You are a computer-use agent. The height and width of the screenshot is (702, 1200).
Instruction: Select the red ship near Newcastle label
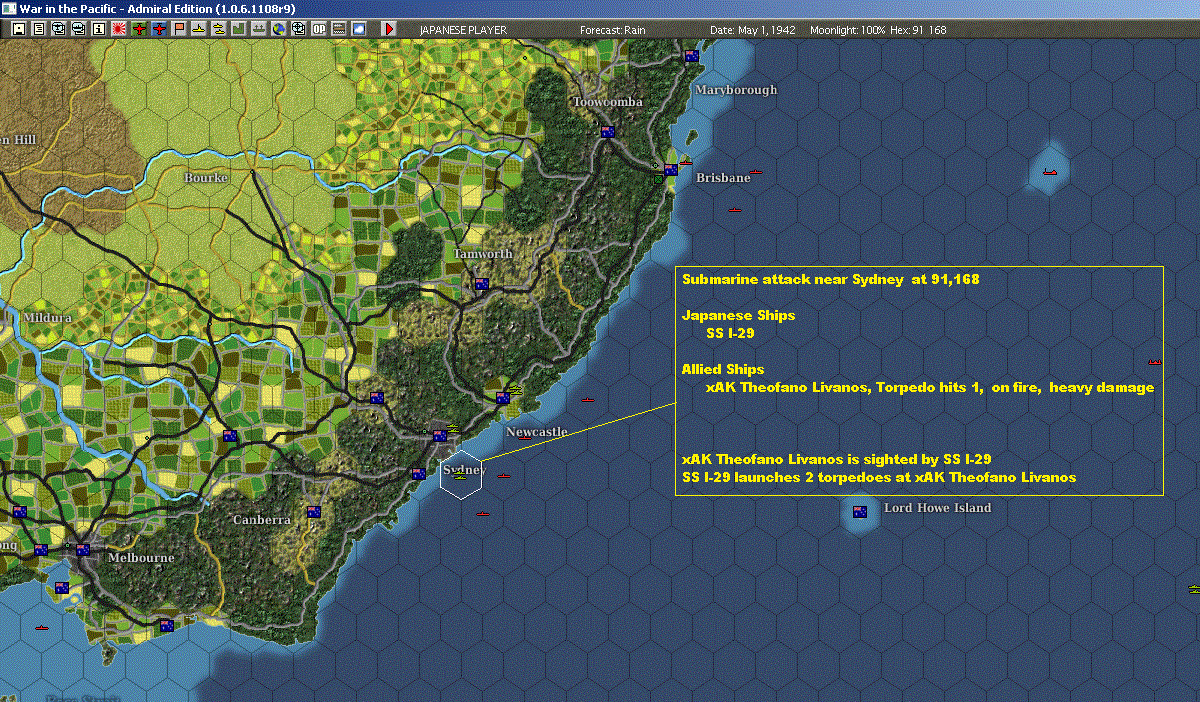pos(524,438)
